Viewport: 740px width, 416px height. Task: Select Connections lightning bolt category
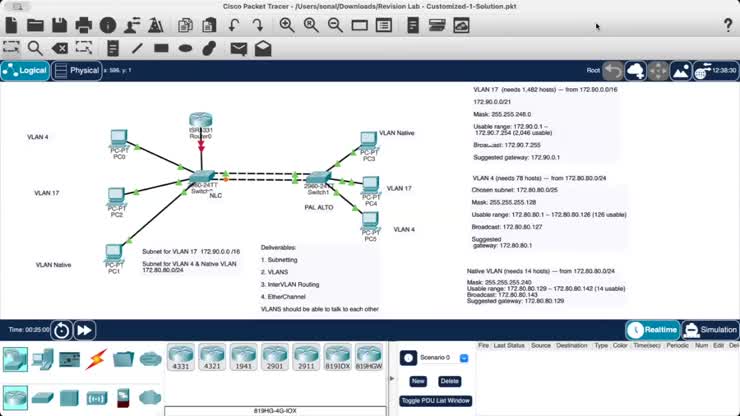pyautogui.click(x=96, y=359)
